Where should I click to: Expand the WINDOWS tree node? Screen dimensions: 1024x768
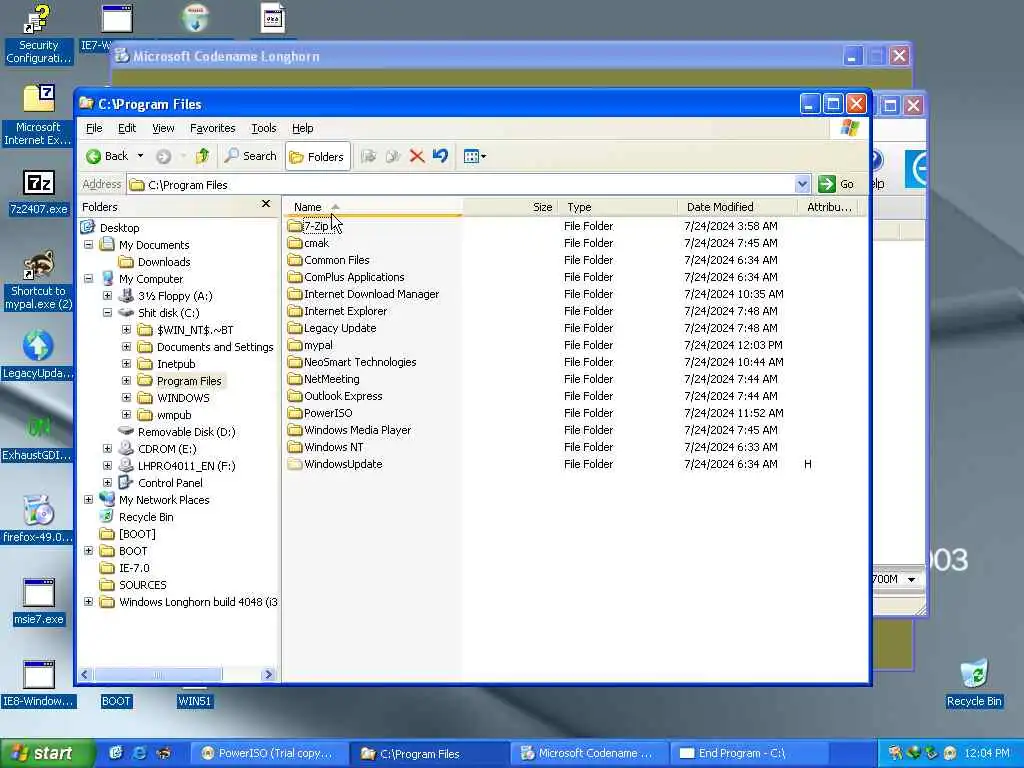[126, 398]
